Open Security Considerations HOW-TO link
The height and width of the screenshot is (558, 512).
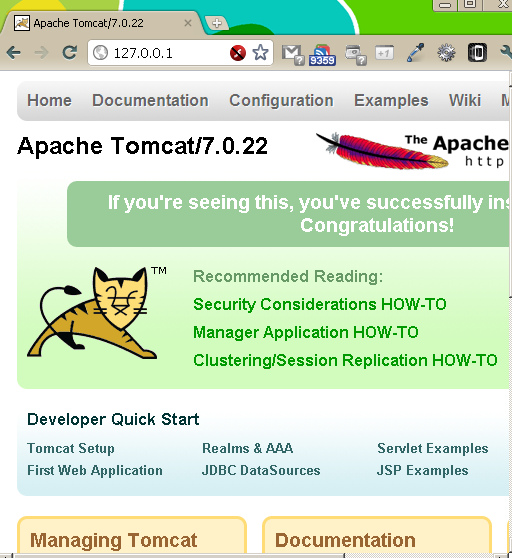pos(320,305)
